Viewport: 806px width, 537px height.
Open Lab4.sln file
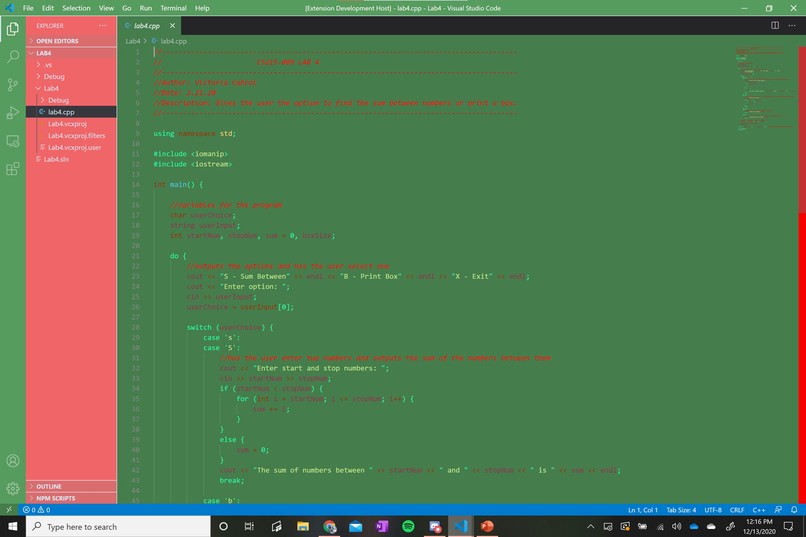coord(71,159)
